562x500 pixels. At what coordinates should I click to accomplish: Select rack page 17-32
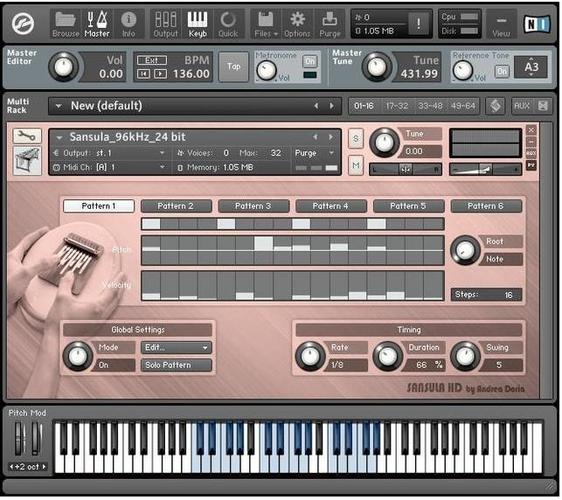(x=397, y=106)
